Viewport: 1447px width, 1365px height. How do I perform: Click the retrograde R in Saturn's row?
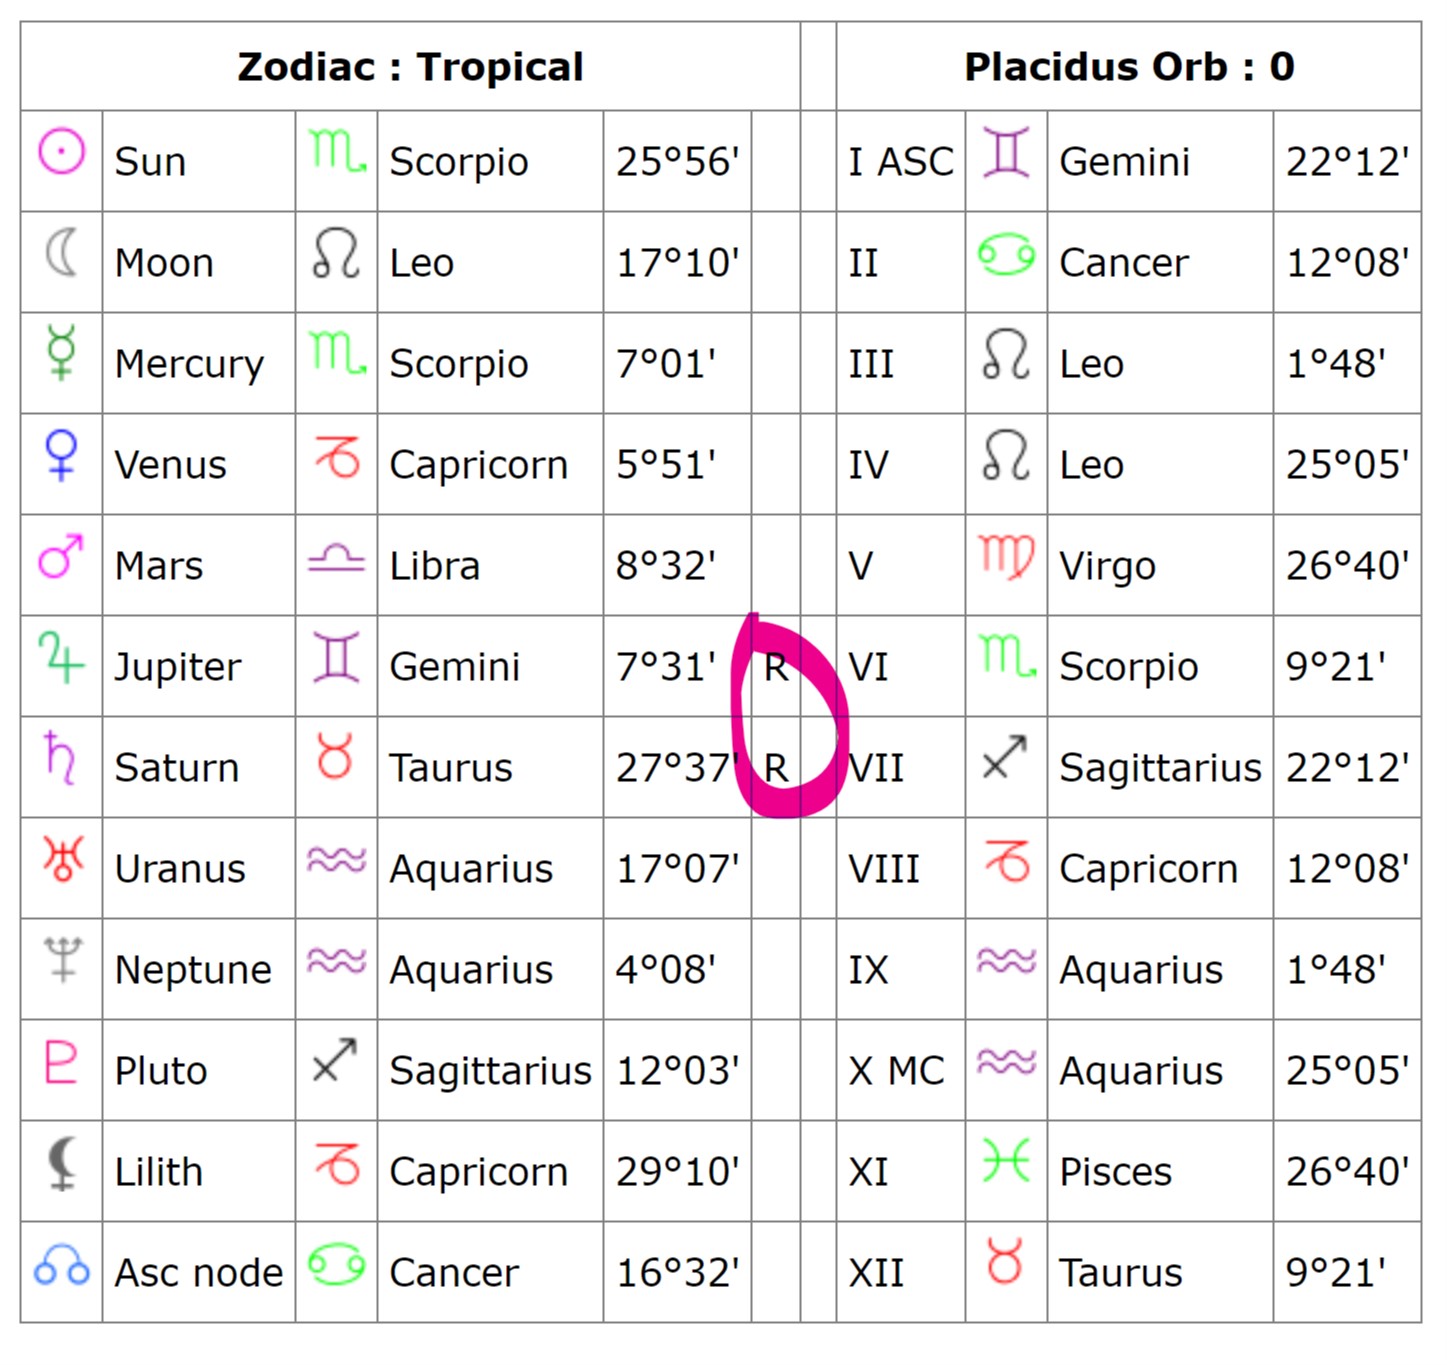pyautogui.click(x=776, y=769)
